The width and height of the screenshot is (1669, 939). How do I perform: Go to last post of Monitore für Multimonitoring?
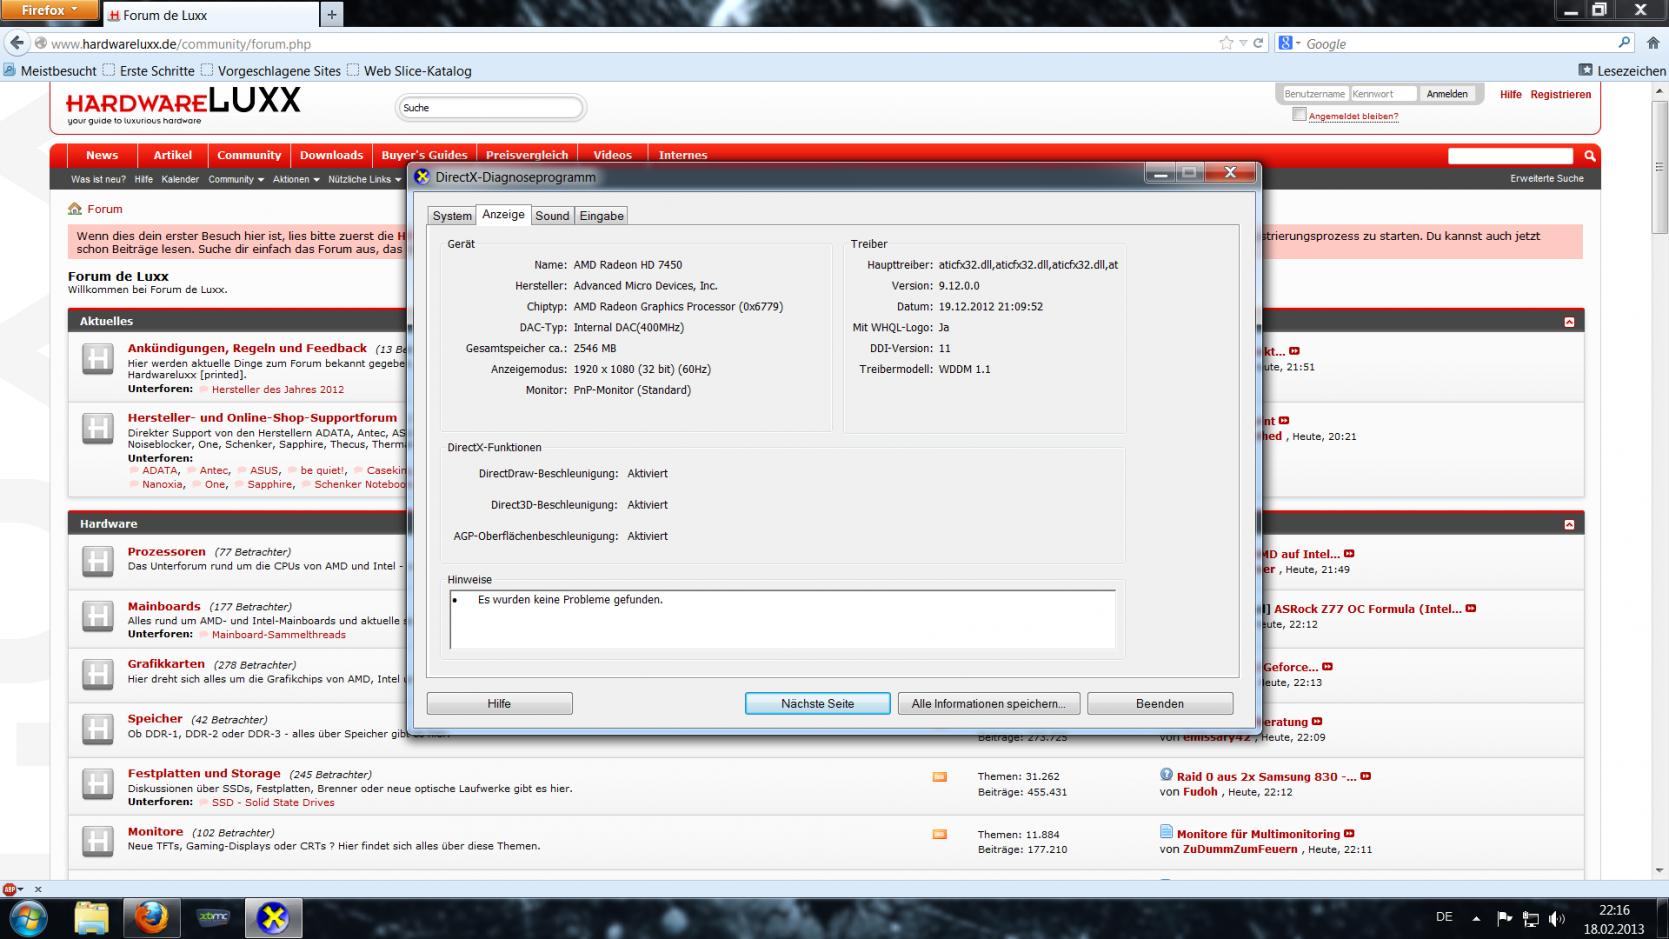[x=1349, y=834]
